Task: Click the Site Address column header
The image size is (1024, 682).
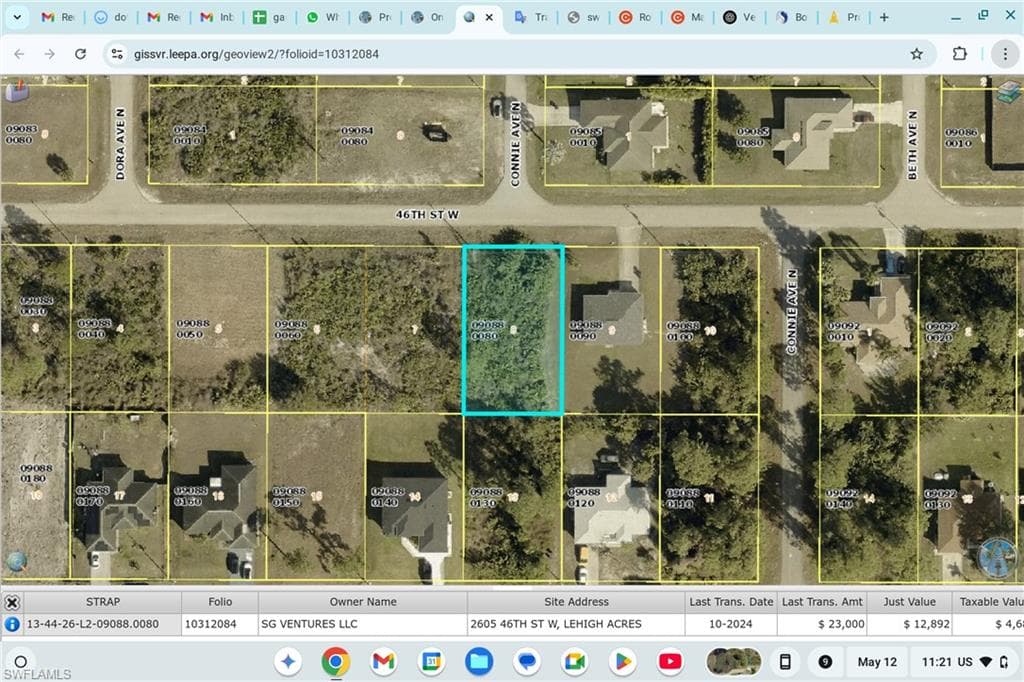Action: (x=576, y=602)
